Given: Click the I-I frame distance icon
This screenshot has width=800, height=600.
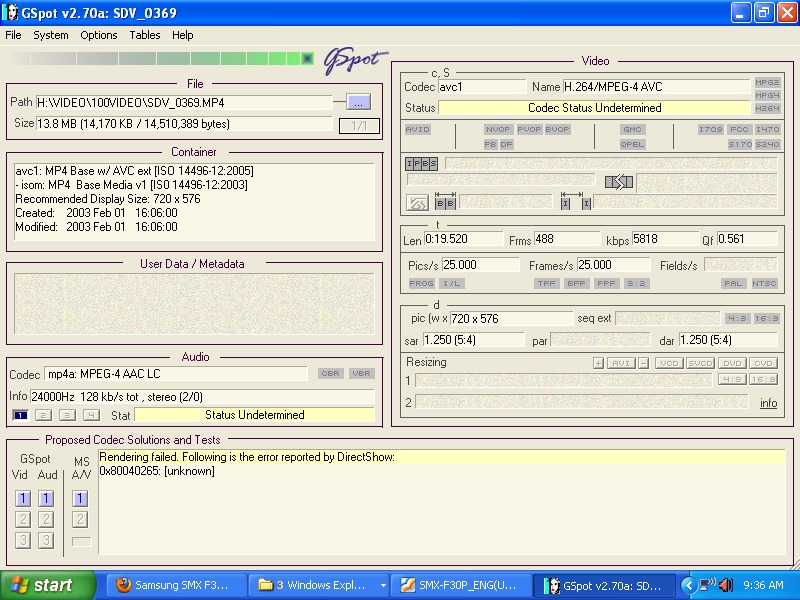Looking at the screenshot, I should pyautogui.click(x=575, y=203).
